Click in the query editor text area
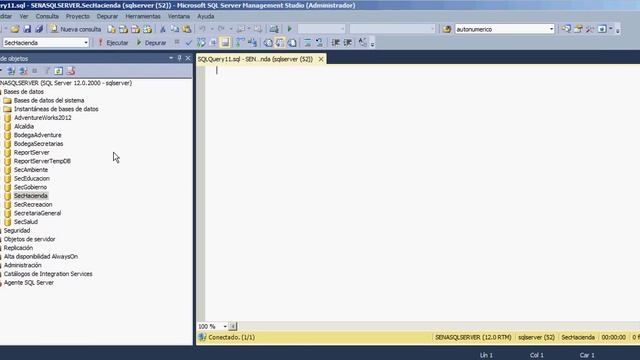Viewport: 640px width, 360px height. 422,192
